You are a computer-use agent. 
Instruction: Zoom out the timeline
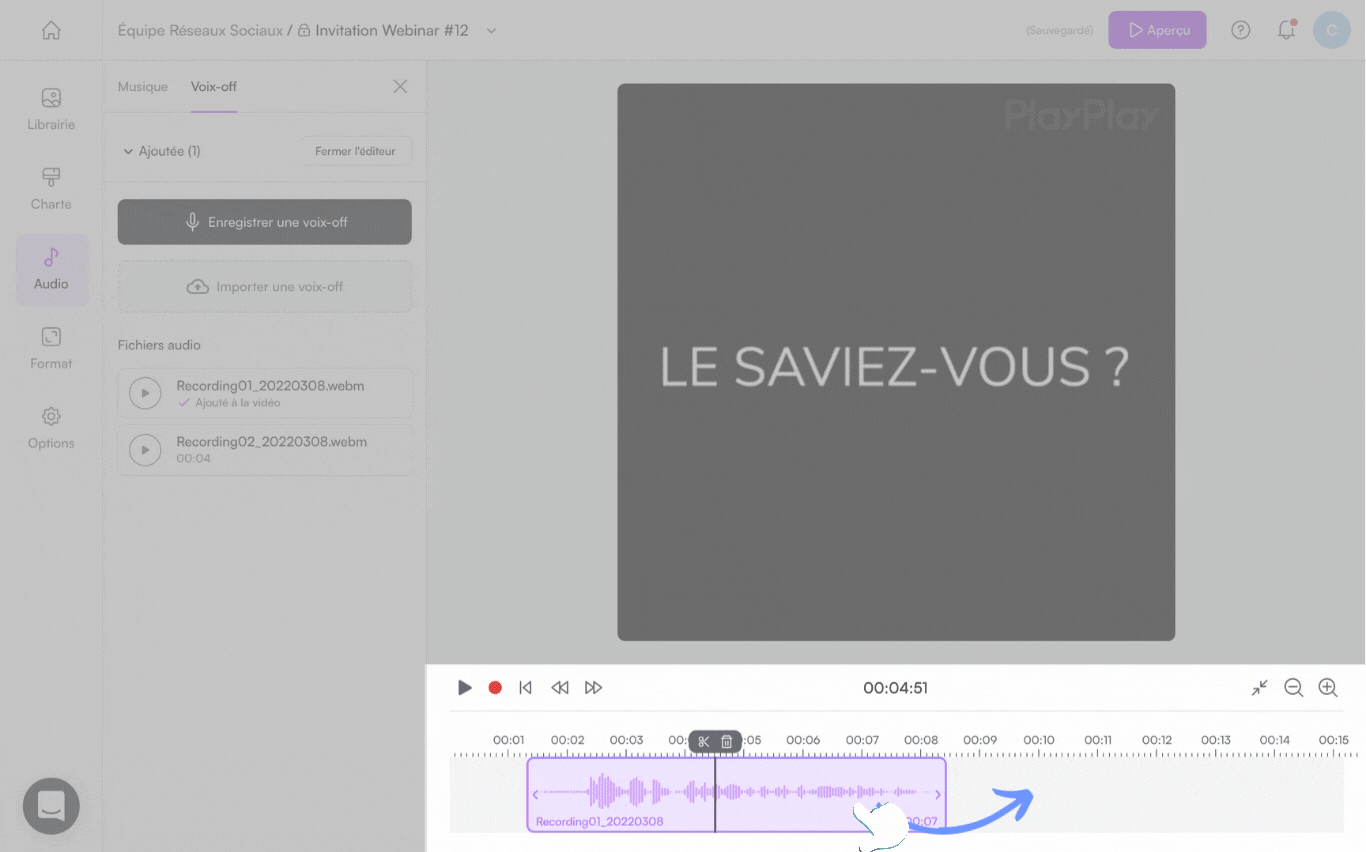1293,688
